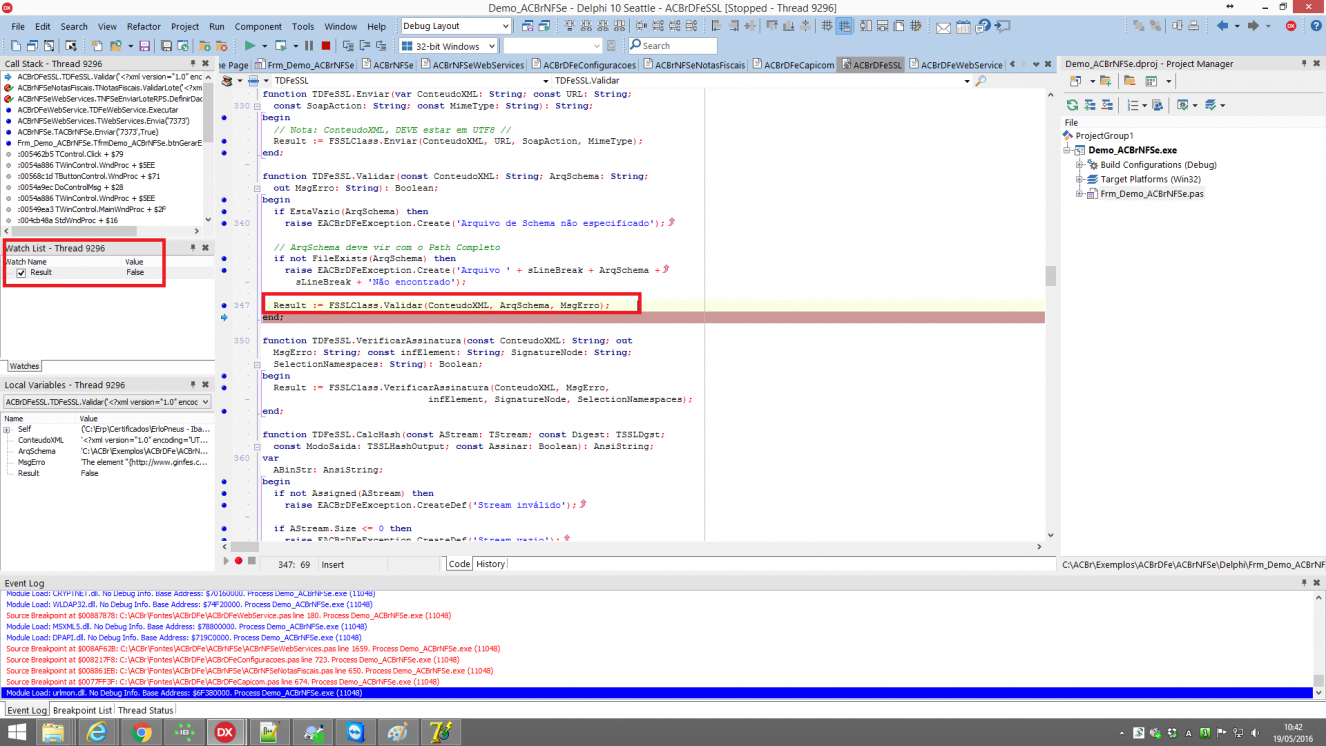This screenshot has height=746, width=1326.
Task: Expand the Target Platforms (Win32) node
Action: [1080, 179]
